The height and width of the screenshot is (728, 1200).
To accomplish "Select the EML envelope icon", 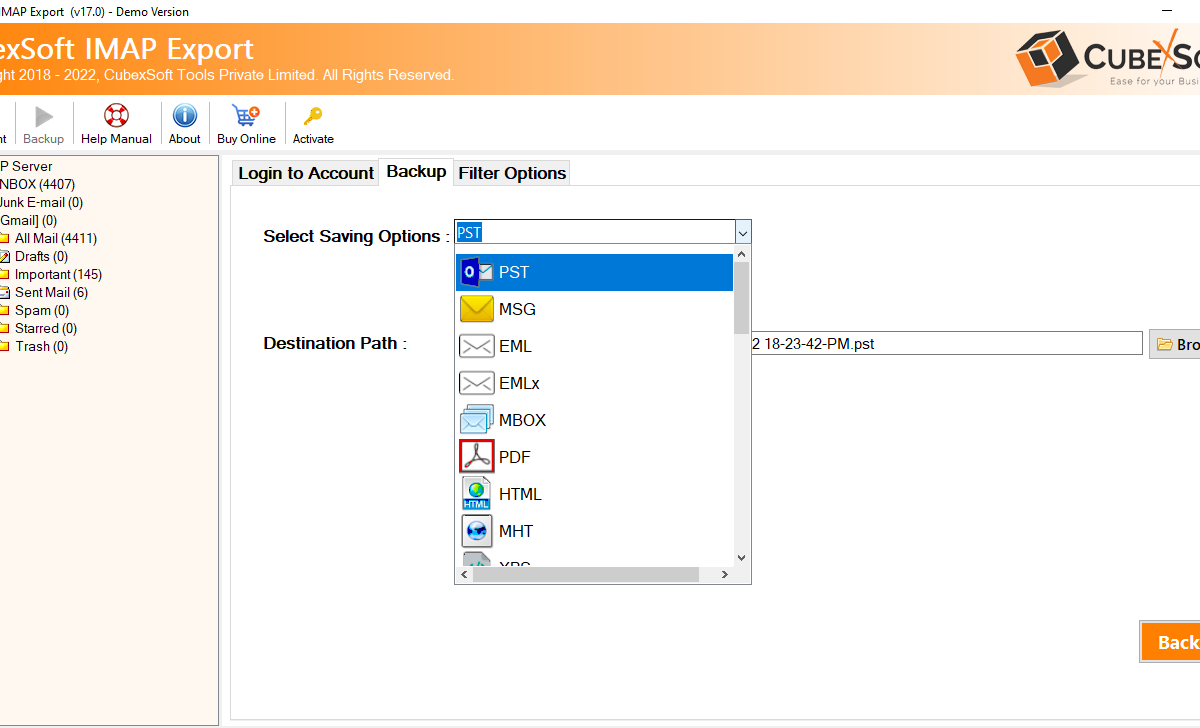I will click(x=476, y=346).
